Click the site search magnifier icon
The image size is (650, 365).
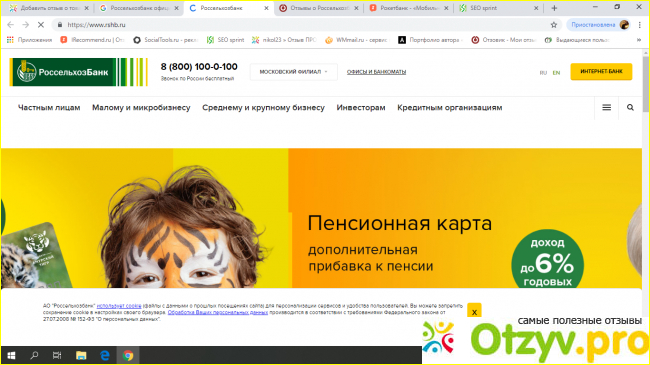coord(630,107)
